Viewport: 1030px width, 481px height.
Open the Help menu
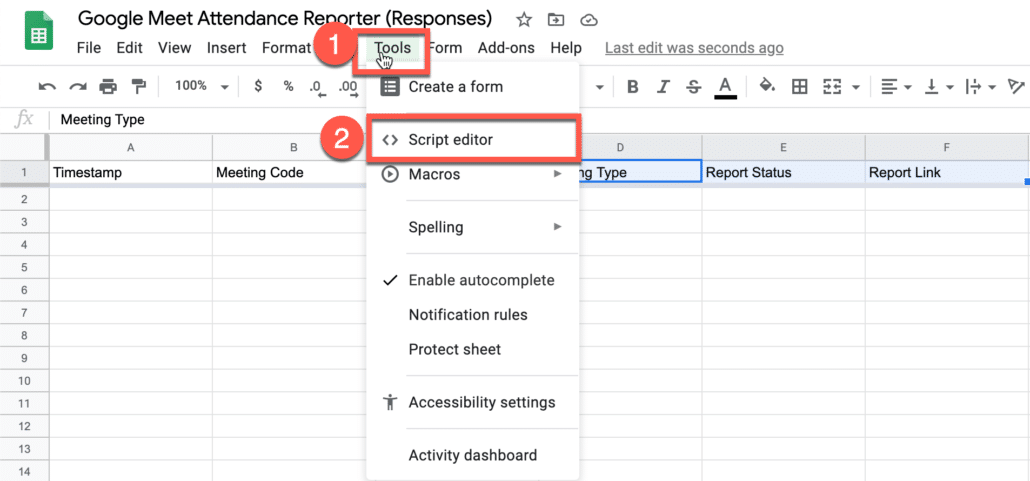click(566, 48)
